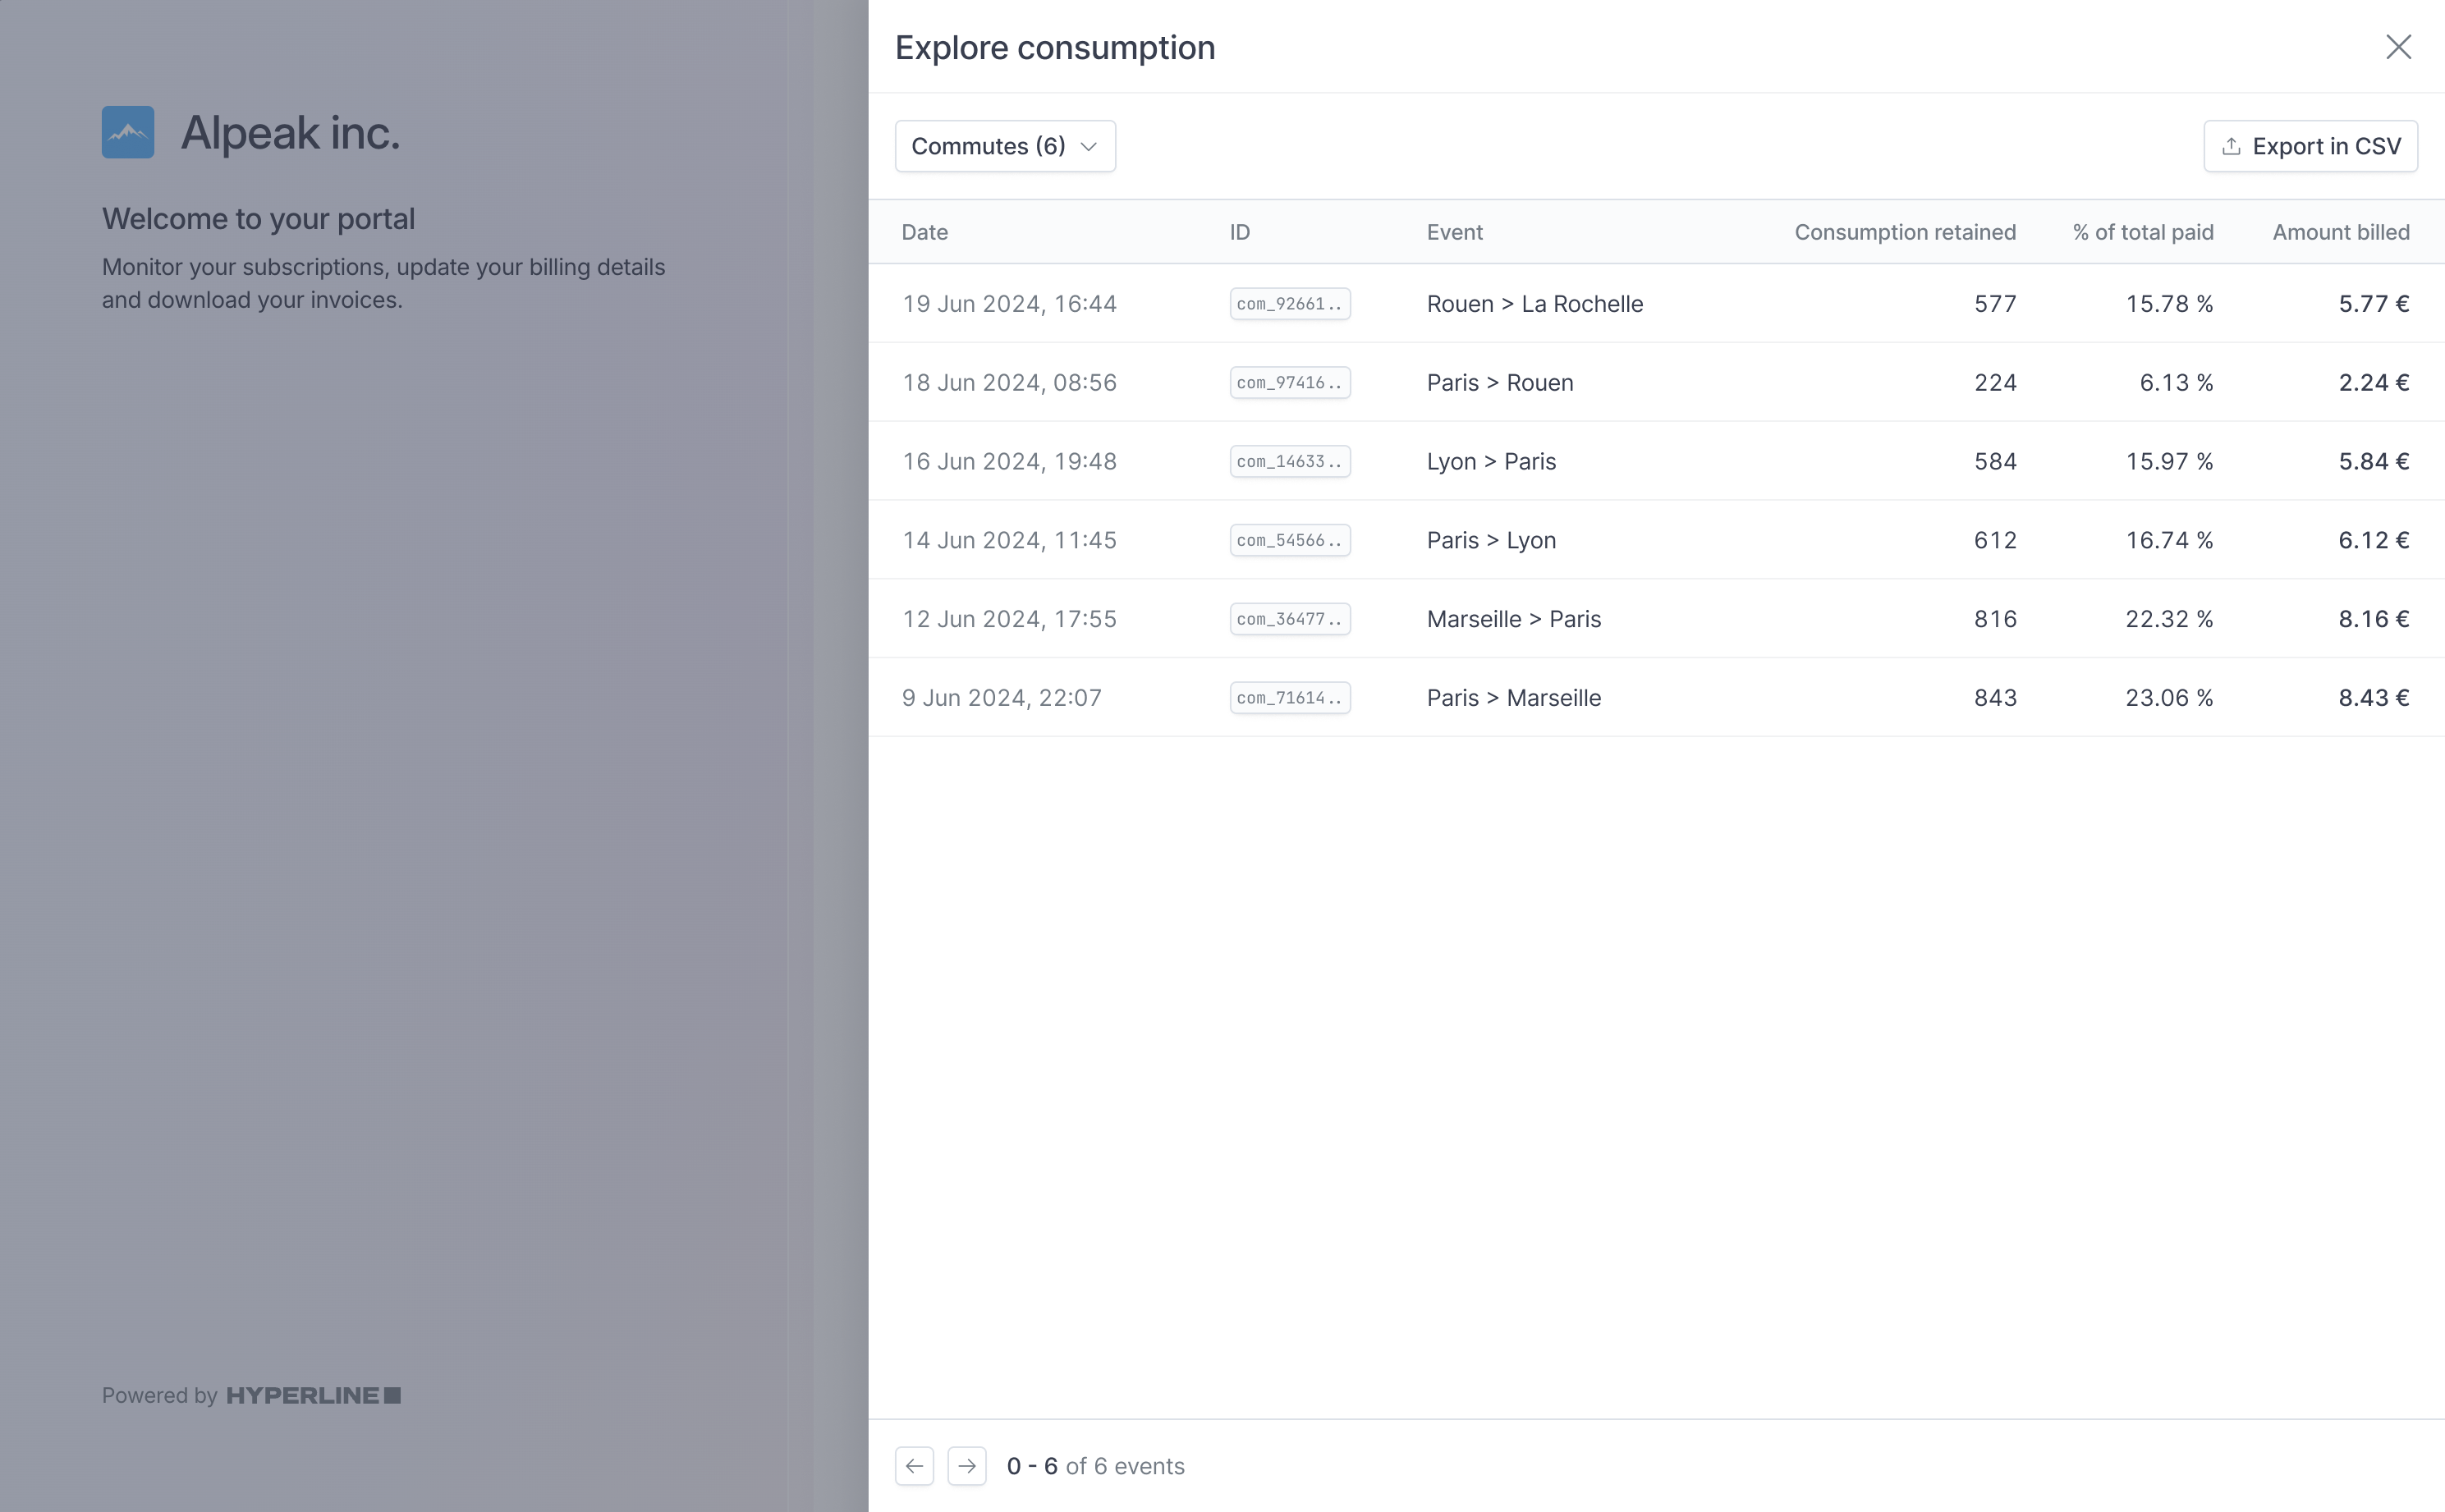Screen dimensions: 2445x1512
Task: Click the 22.32 % value
Action: click(2168, 619)
